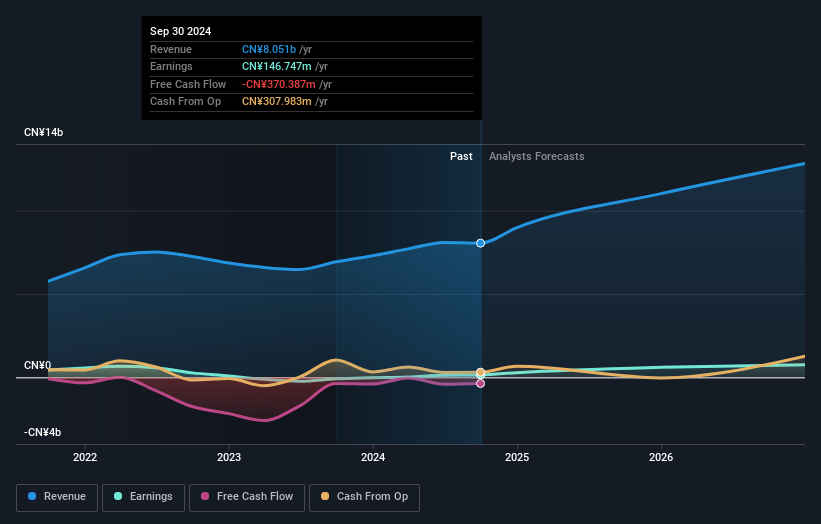The width and height of the screenshot is (821, 524).
Task: Click the CN¥307.983m cash from op value
Action: tap(276, 102)
